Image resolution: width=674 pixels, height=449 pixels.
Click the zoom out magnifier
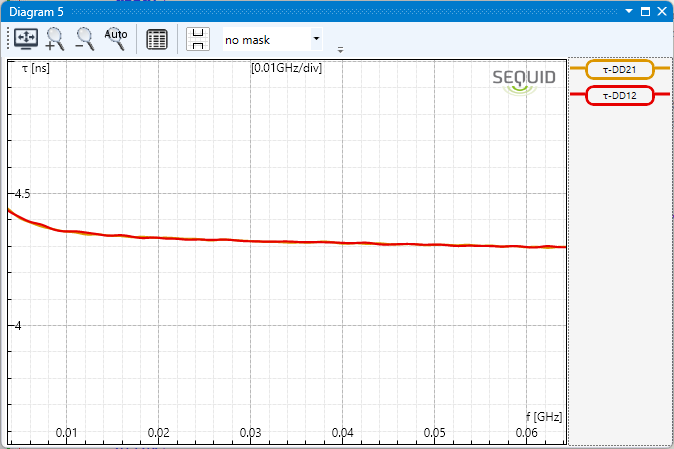[85, 39]
